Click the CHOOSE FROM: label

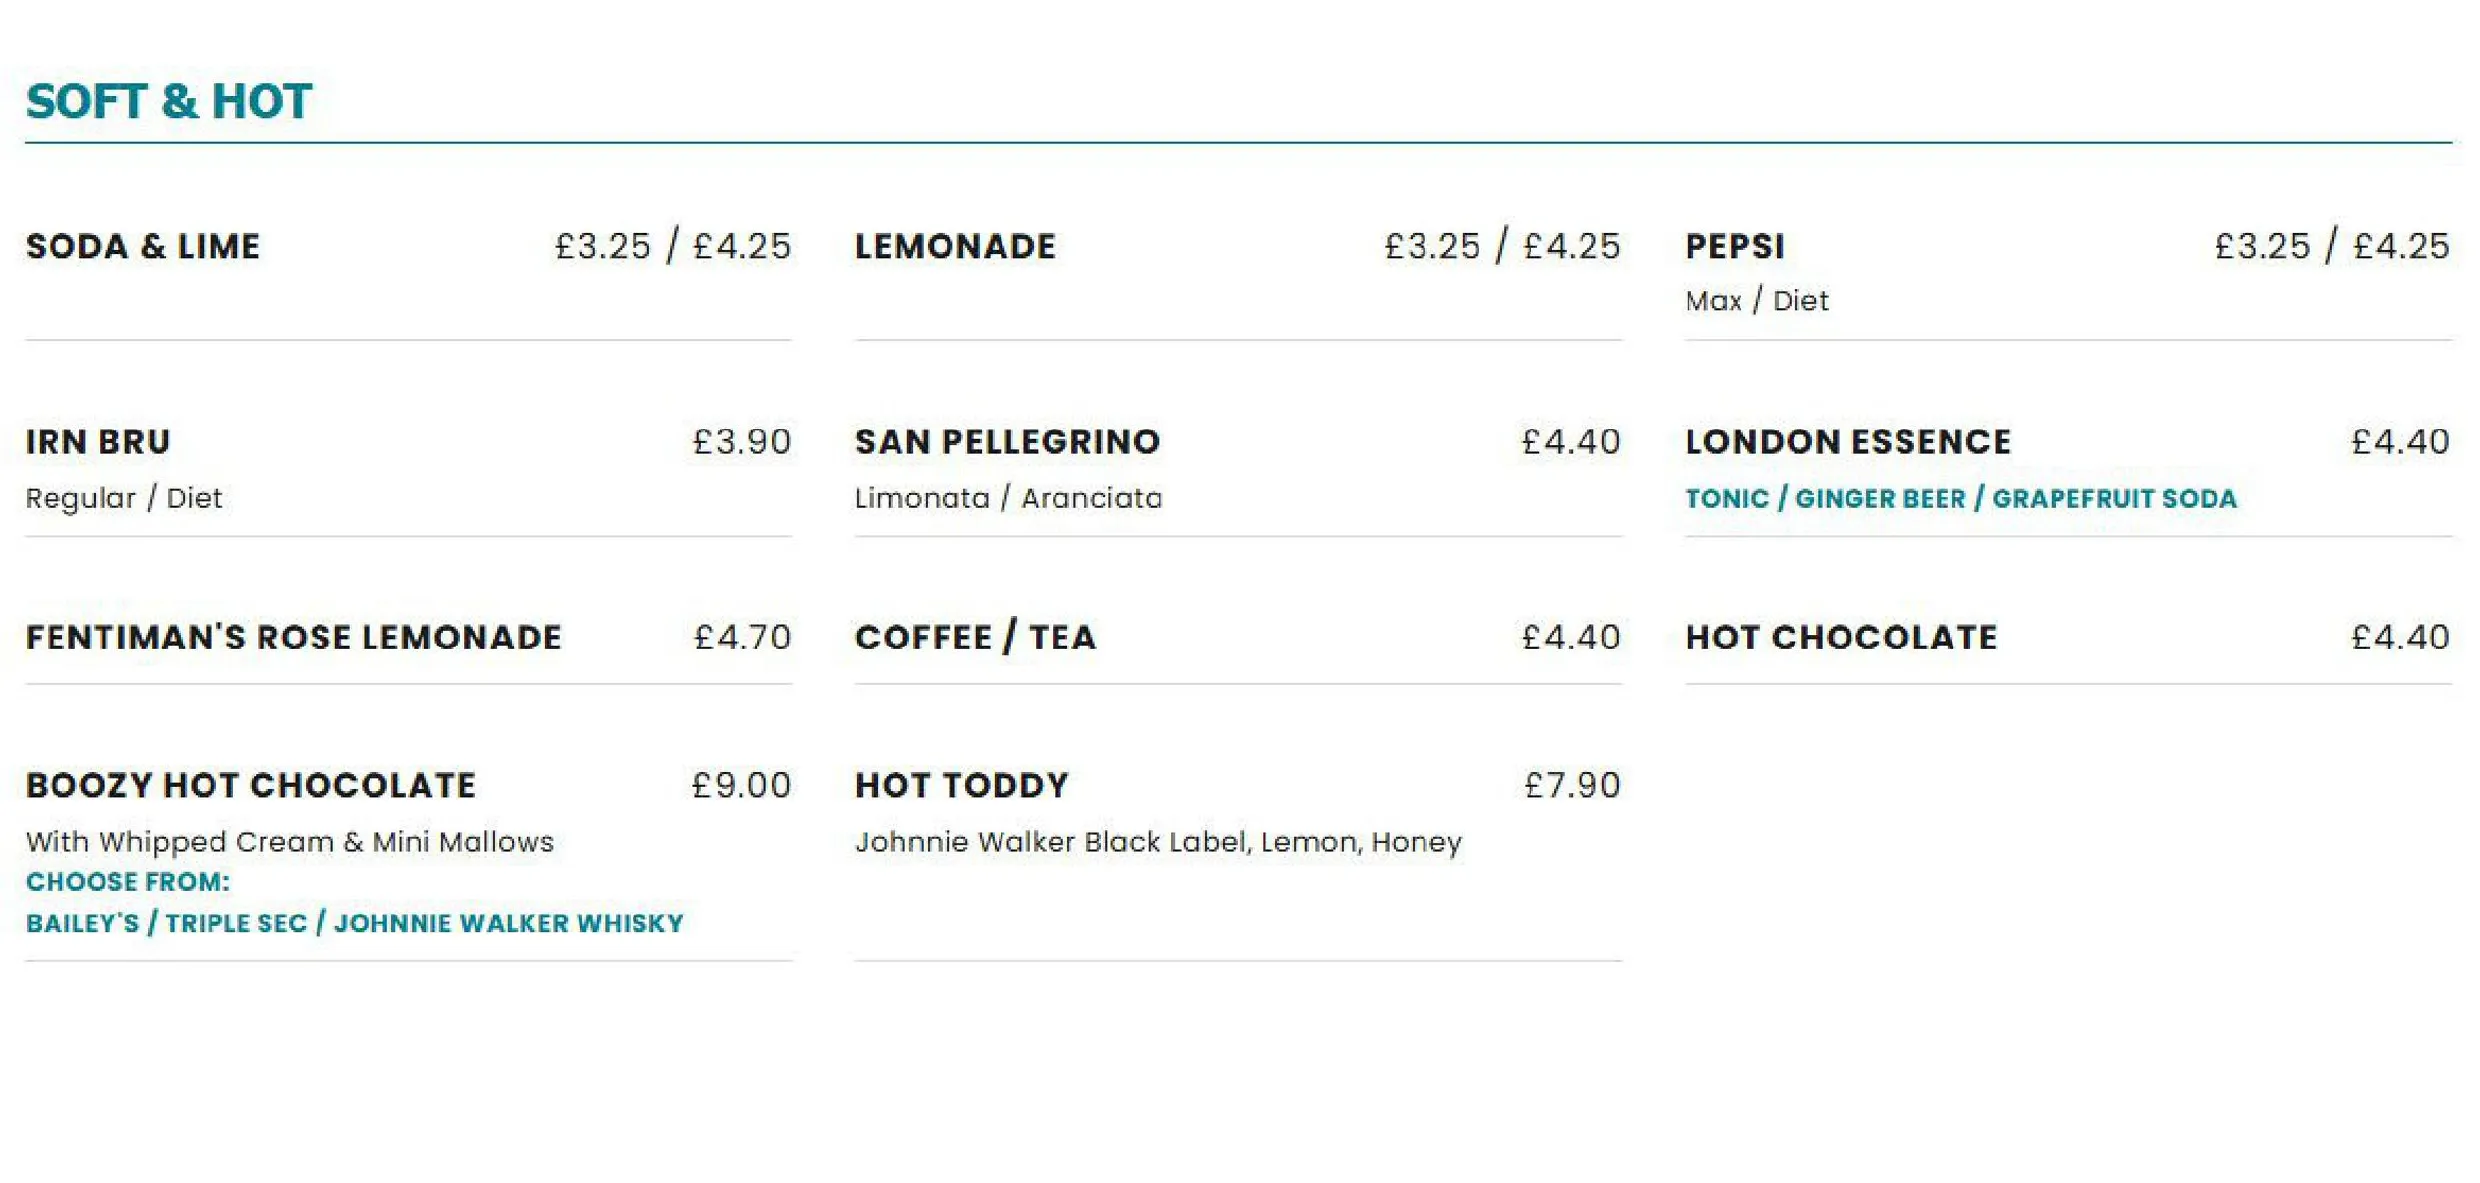(x=128, y=882)
